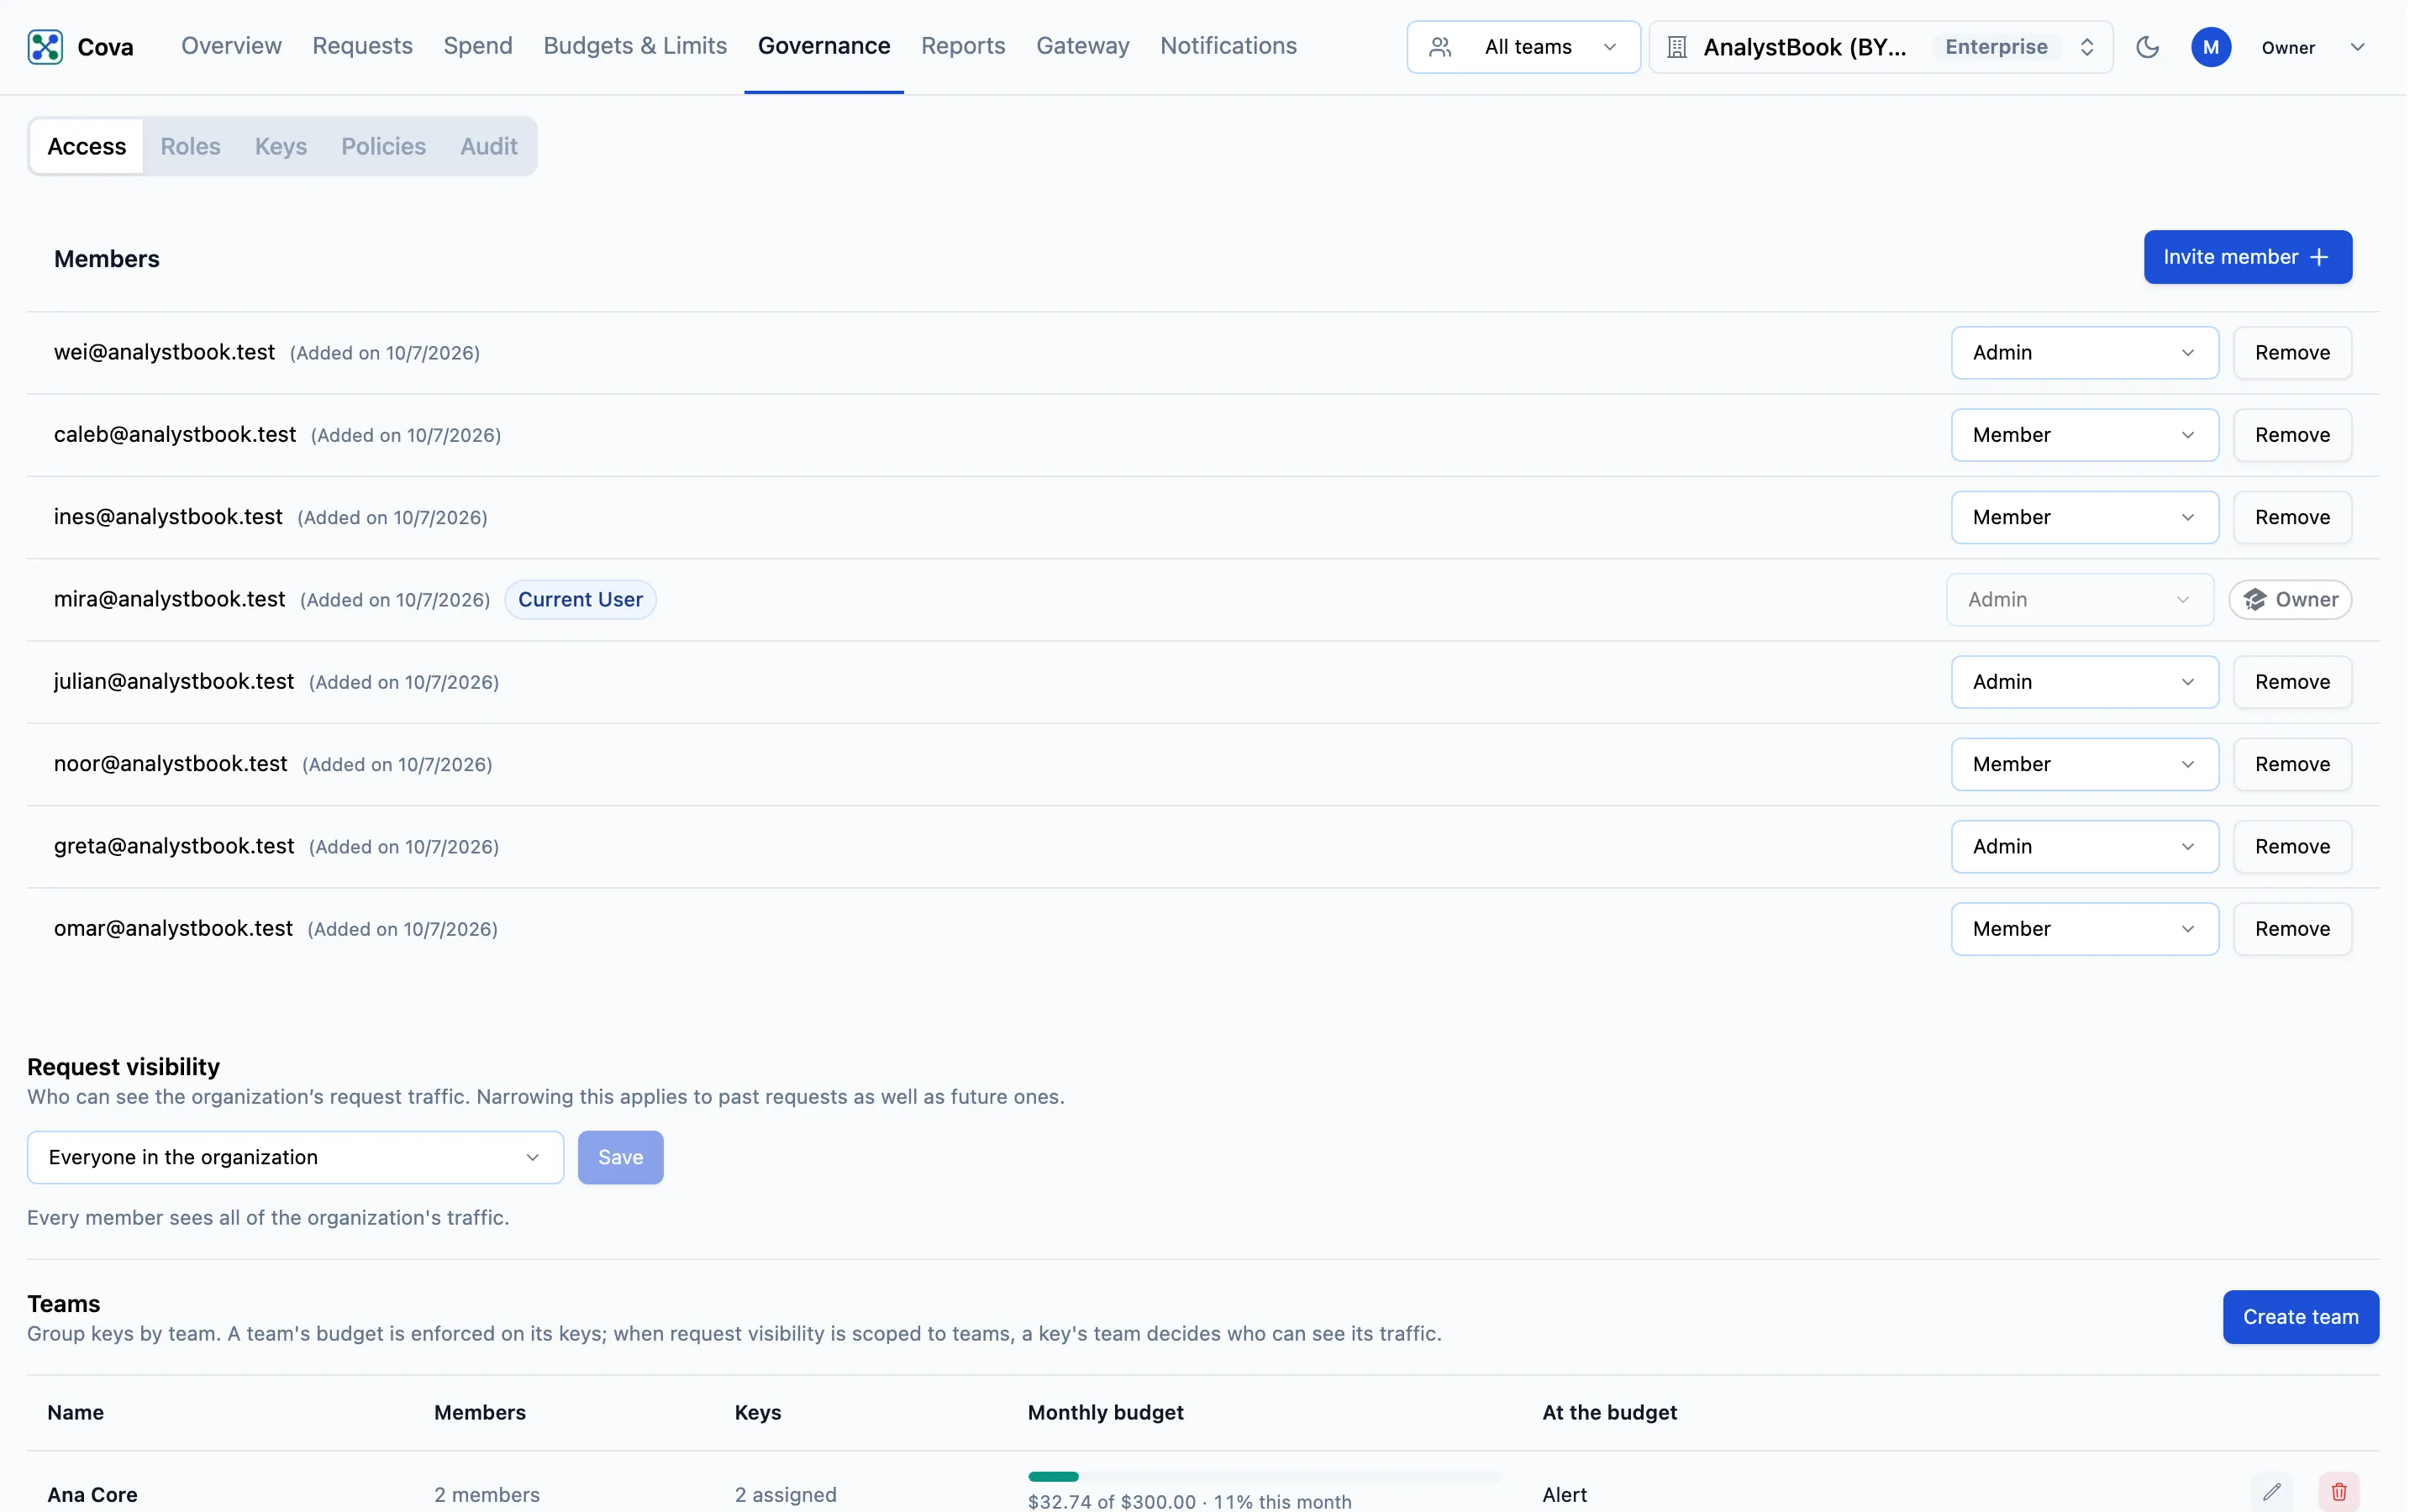Screen dimensions: 2420x1512
Task: Open Budgets & Limits section
Action: pos(635,46)
